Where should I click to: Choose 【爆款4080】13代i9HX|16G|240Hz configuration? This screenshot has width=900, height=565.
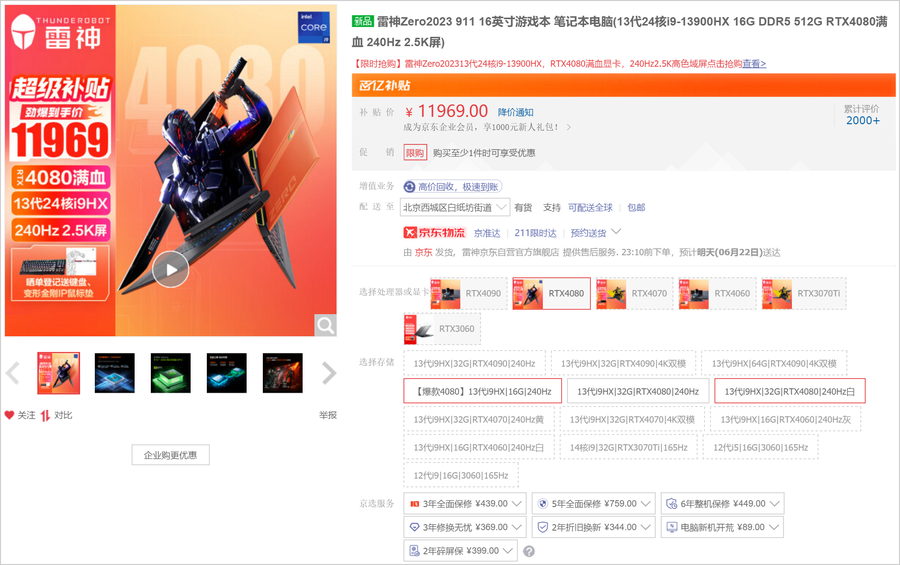(482, 392)
